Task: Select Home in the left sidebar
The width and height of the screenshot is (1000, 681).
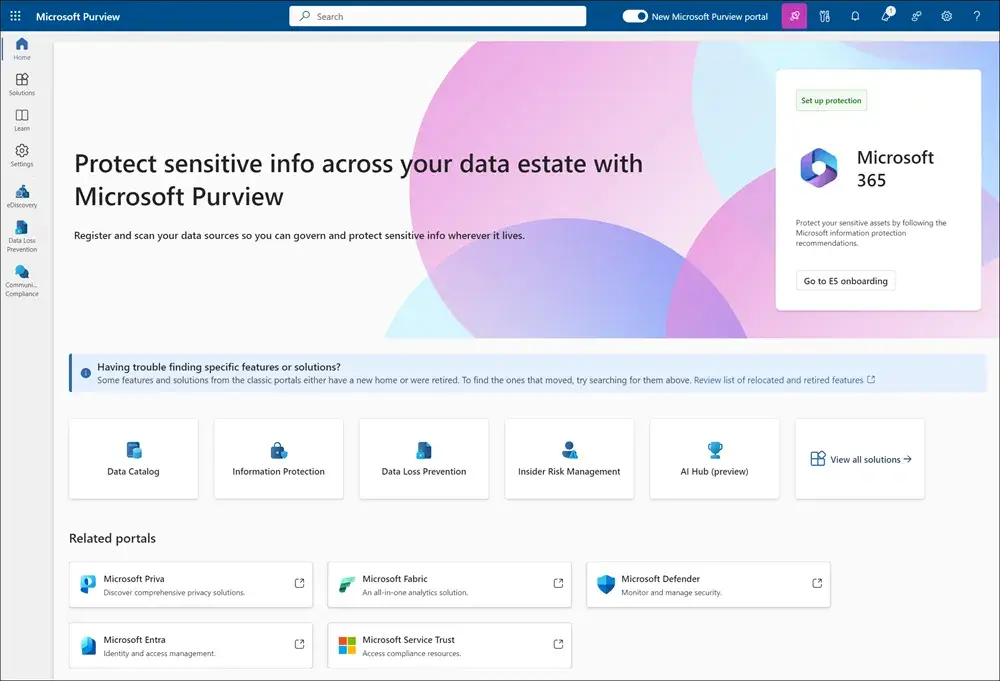Action: coord(22,47)
